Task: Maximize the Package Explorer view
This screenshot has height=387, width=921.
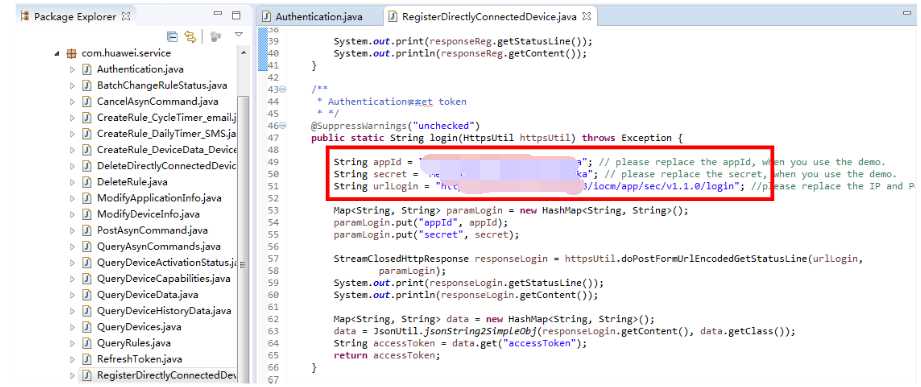Action: [236, 15]
